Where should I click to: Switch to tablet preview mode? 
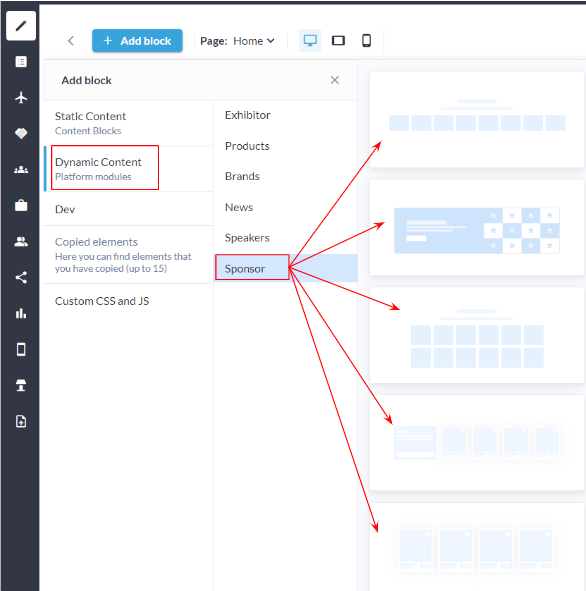point(338,40)
